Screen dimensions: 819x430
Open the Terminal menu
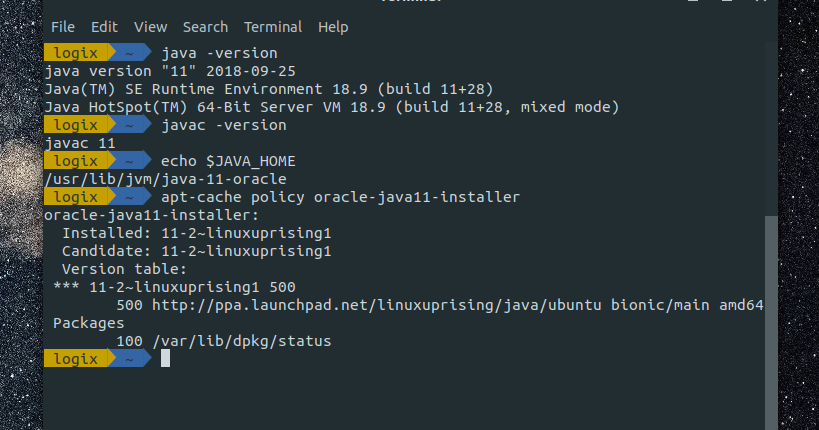(272, 27)
